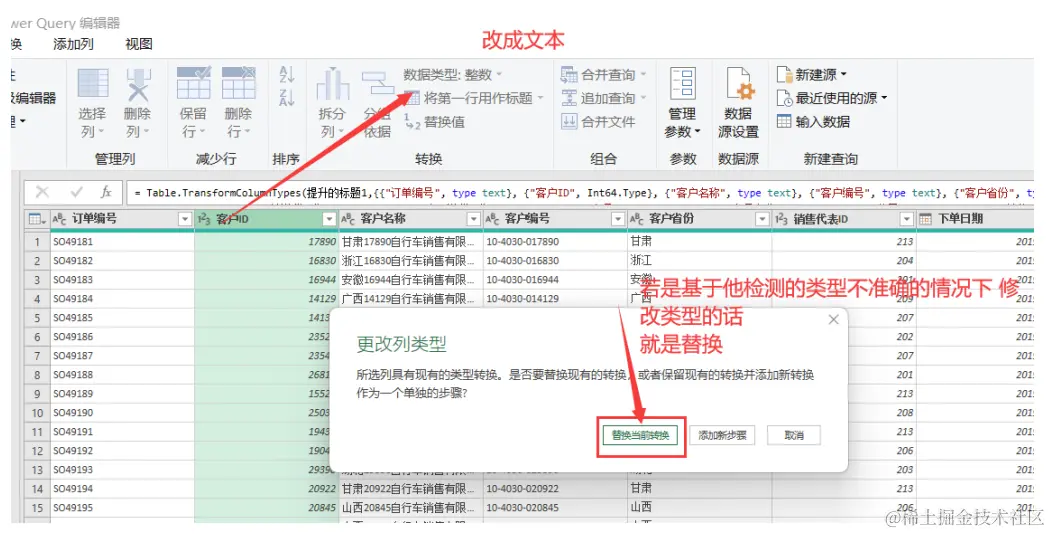Click customer ID cell 20845
The image size is (1051, 534).
[267, 508]
